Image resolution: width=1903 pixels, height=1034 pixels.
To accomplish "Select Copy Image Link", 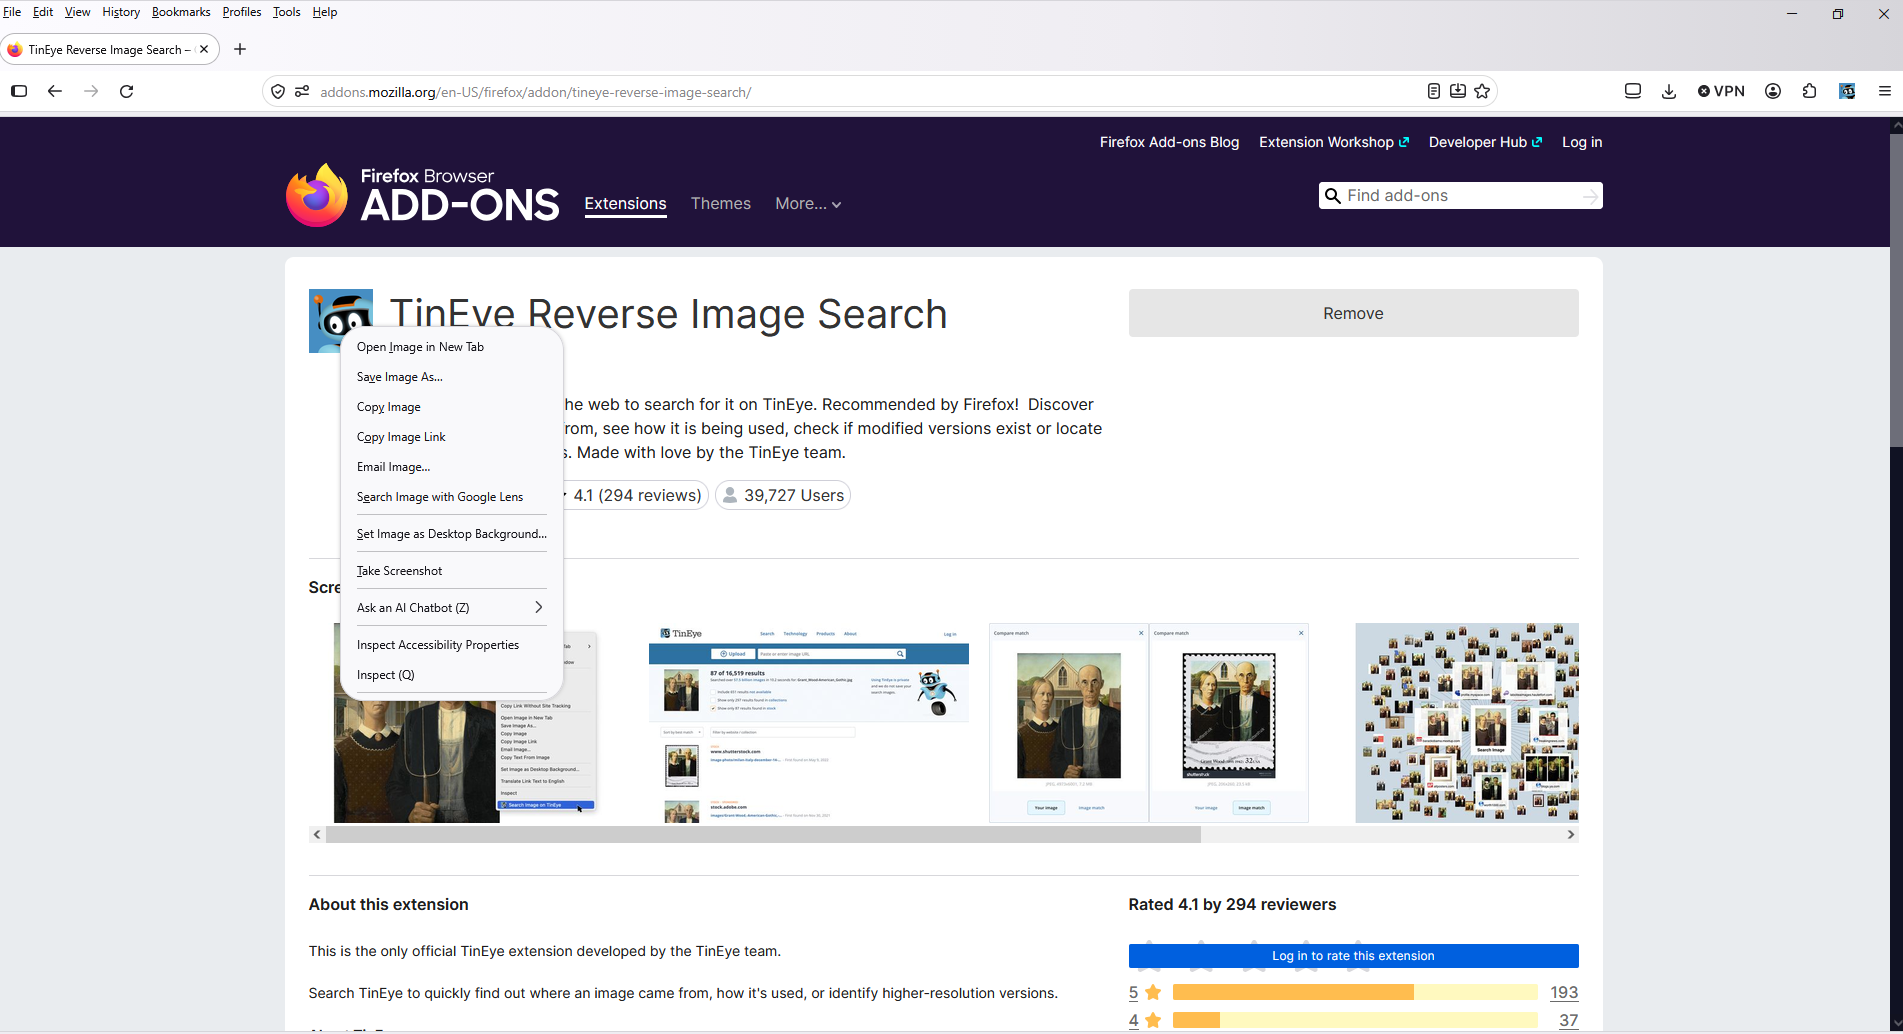I will (452, 437).
